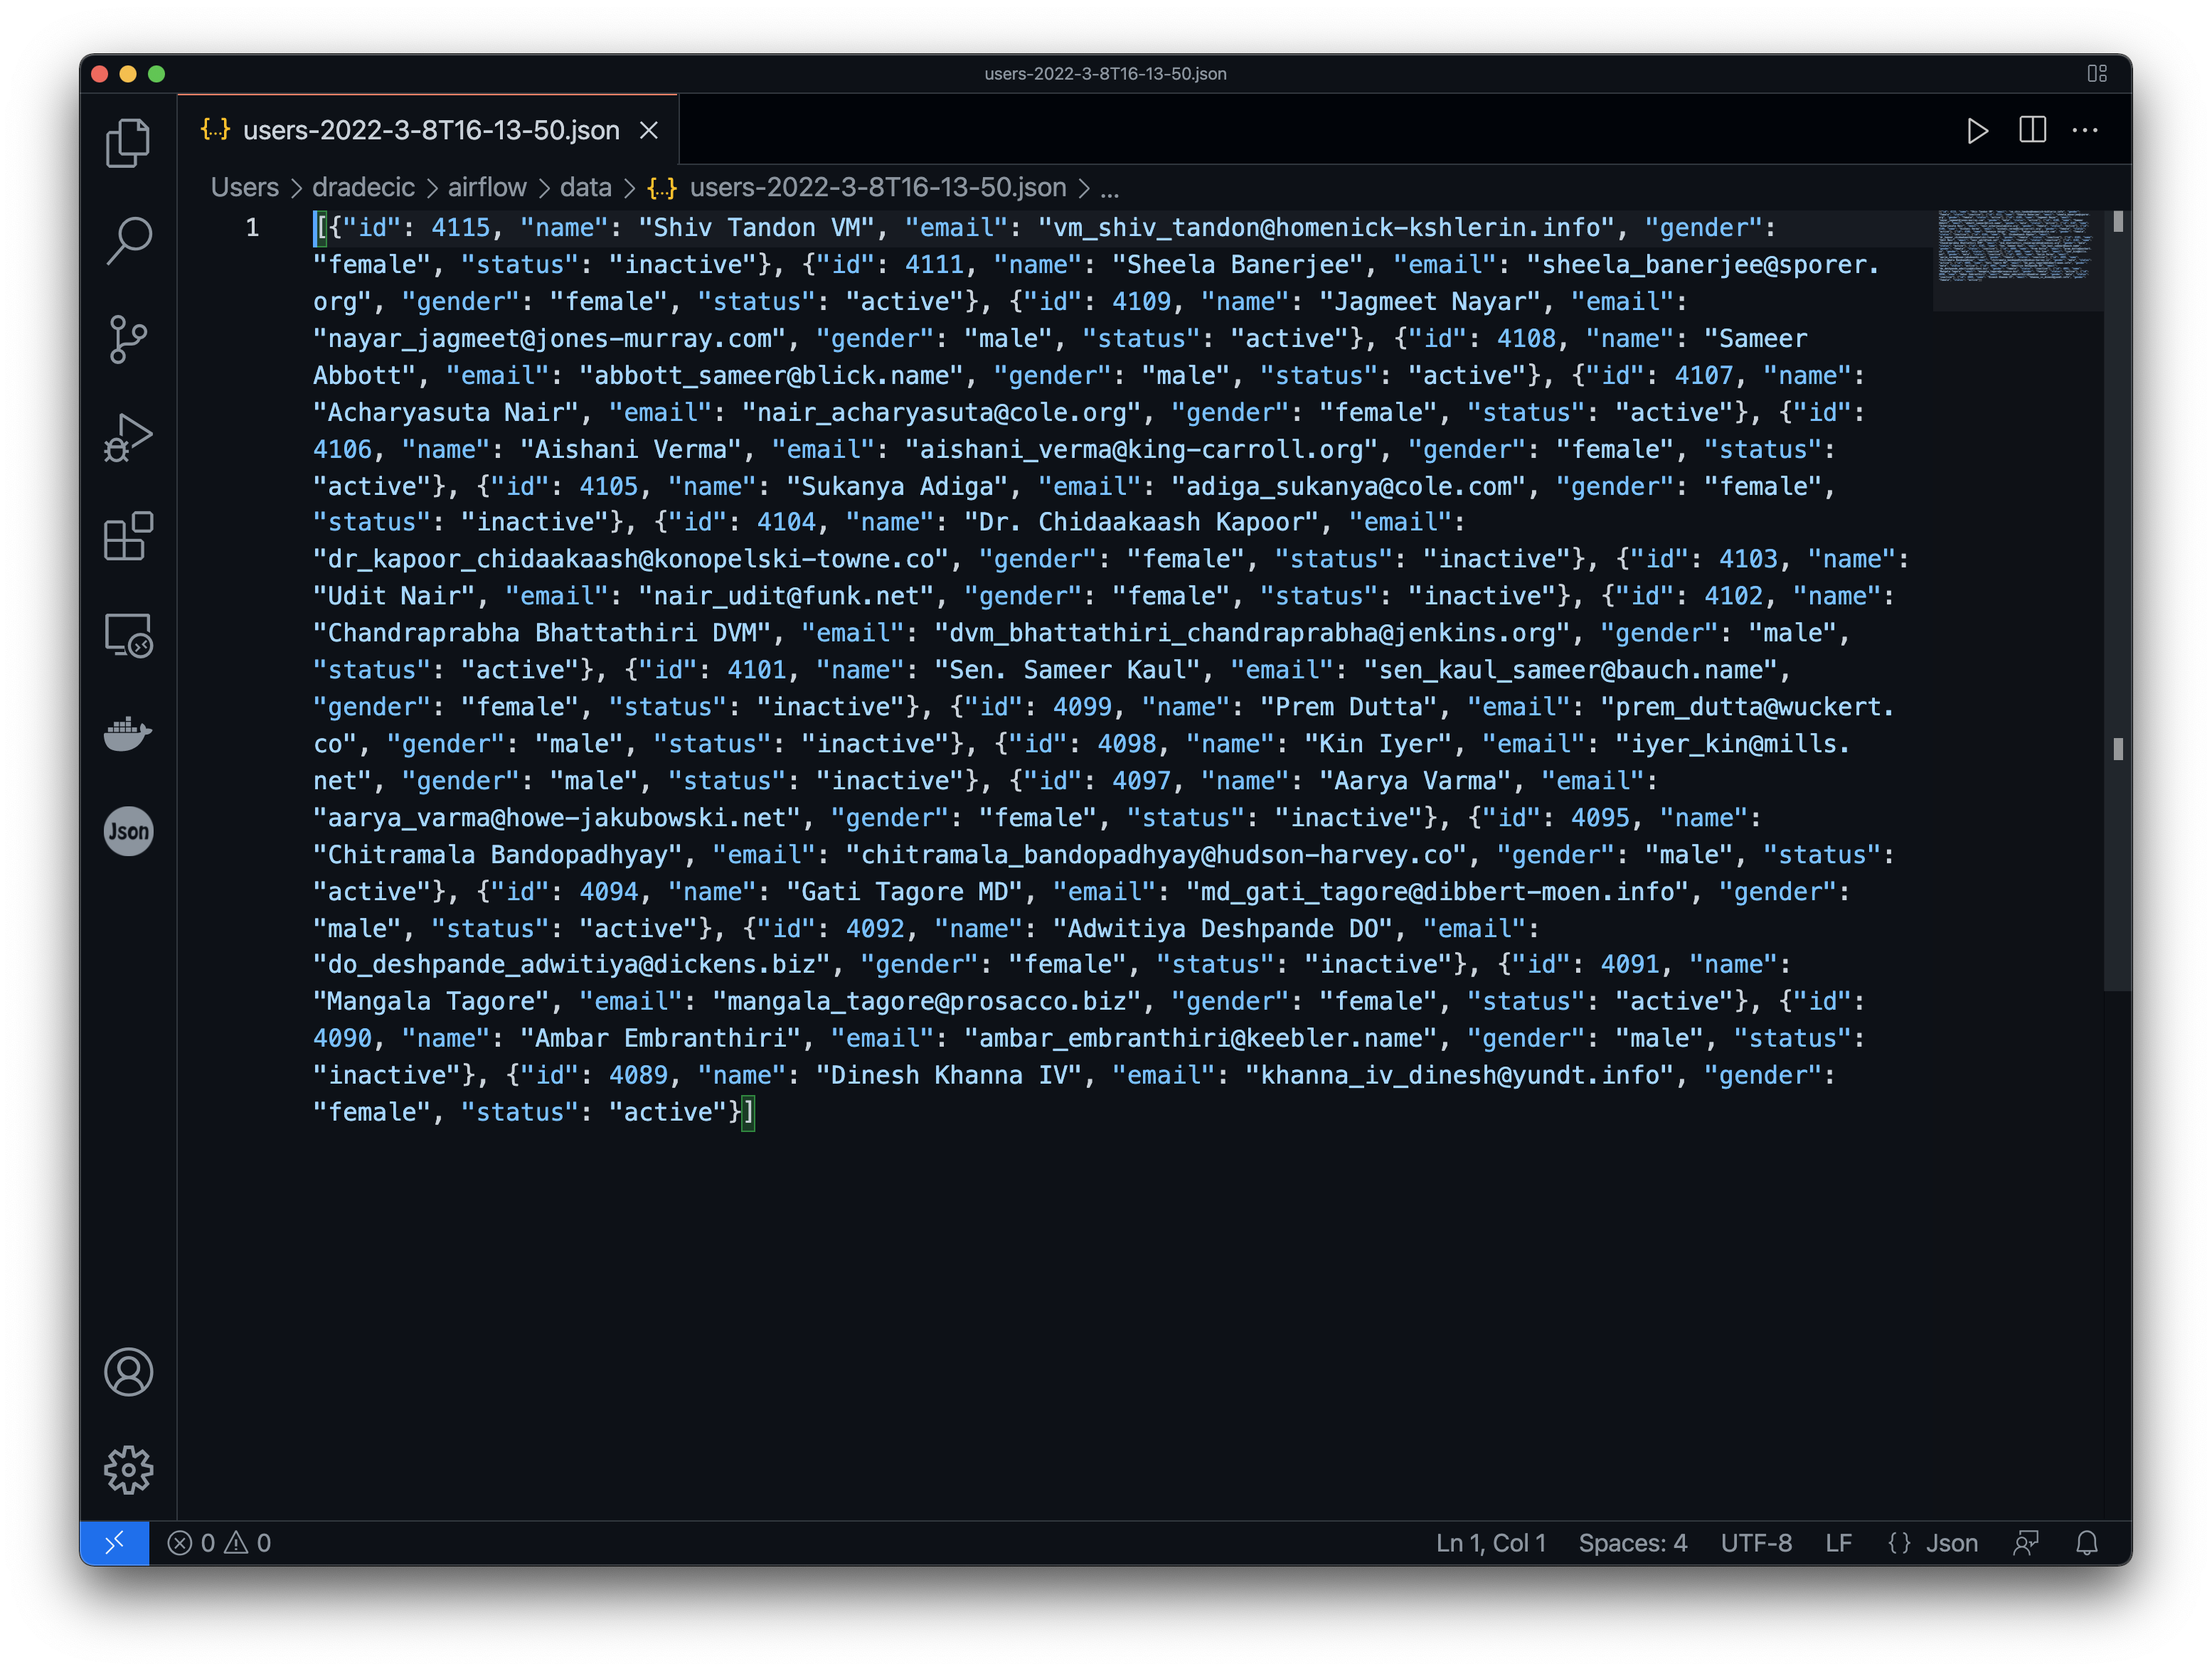Open the Manage settings gear menu
The width and height of the screenshot is (2212, 1671).
[x=128, y=1470]
